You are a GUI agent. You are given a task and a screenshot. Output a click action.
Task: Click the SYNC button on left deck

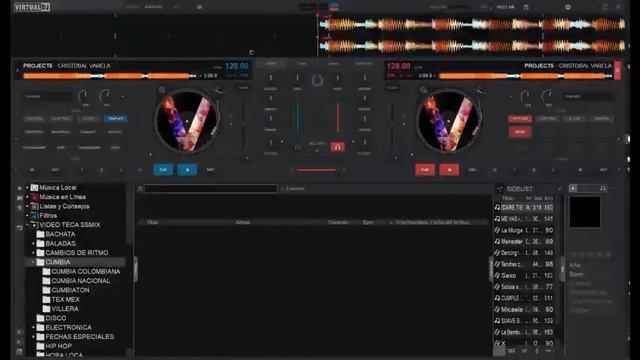(210, 169)
